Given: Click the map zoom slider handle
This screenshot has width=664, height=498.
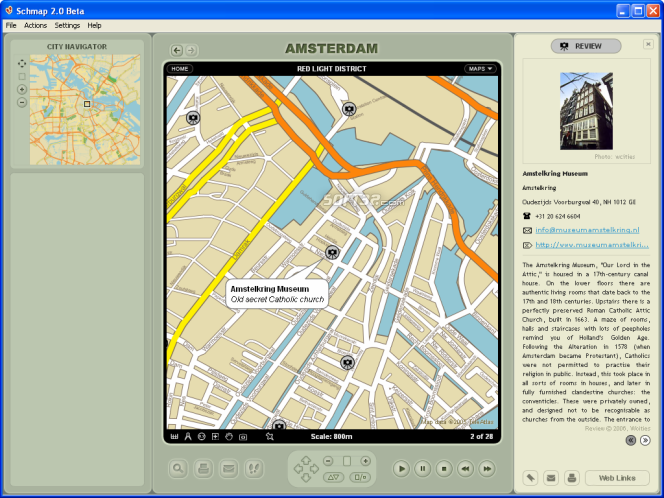Looking at the screenshot, I should pos(347,461).
